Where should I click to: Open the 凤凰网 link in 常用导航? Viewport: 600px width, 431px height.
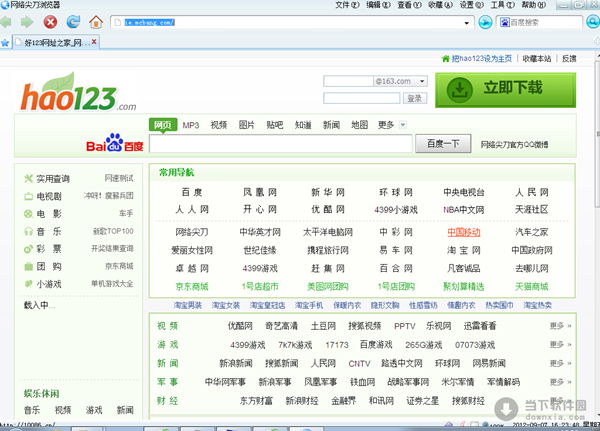[260, 192]
